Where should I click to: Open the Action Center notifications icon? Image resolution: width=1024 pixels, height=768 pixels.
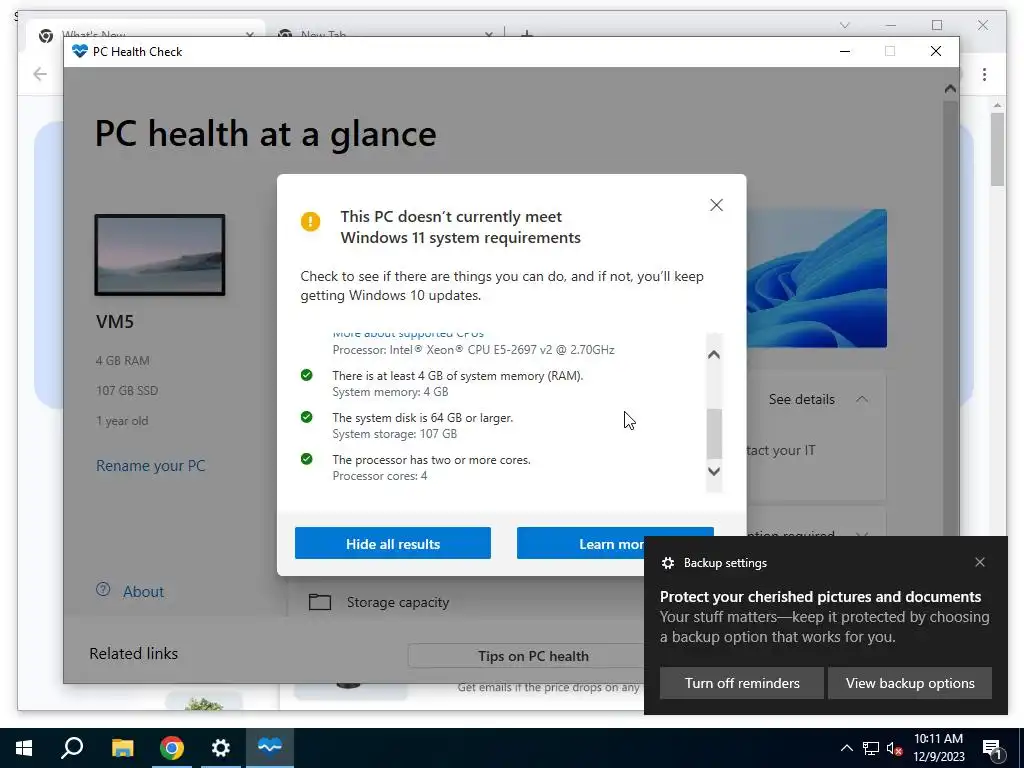(x=992, y=749)
